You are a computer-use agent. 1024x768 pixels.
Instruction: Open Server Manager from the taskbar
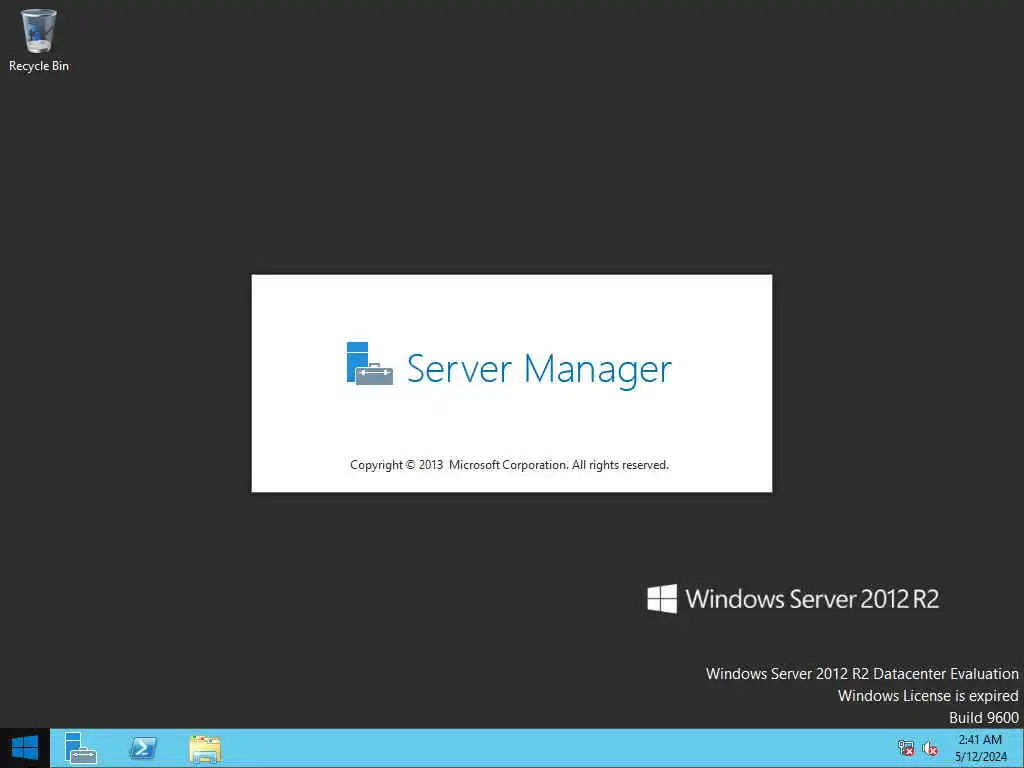click(x=81, y=748)
